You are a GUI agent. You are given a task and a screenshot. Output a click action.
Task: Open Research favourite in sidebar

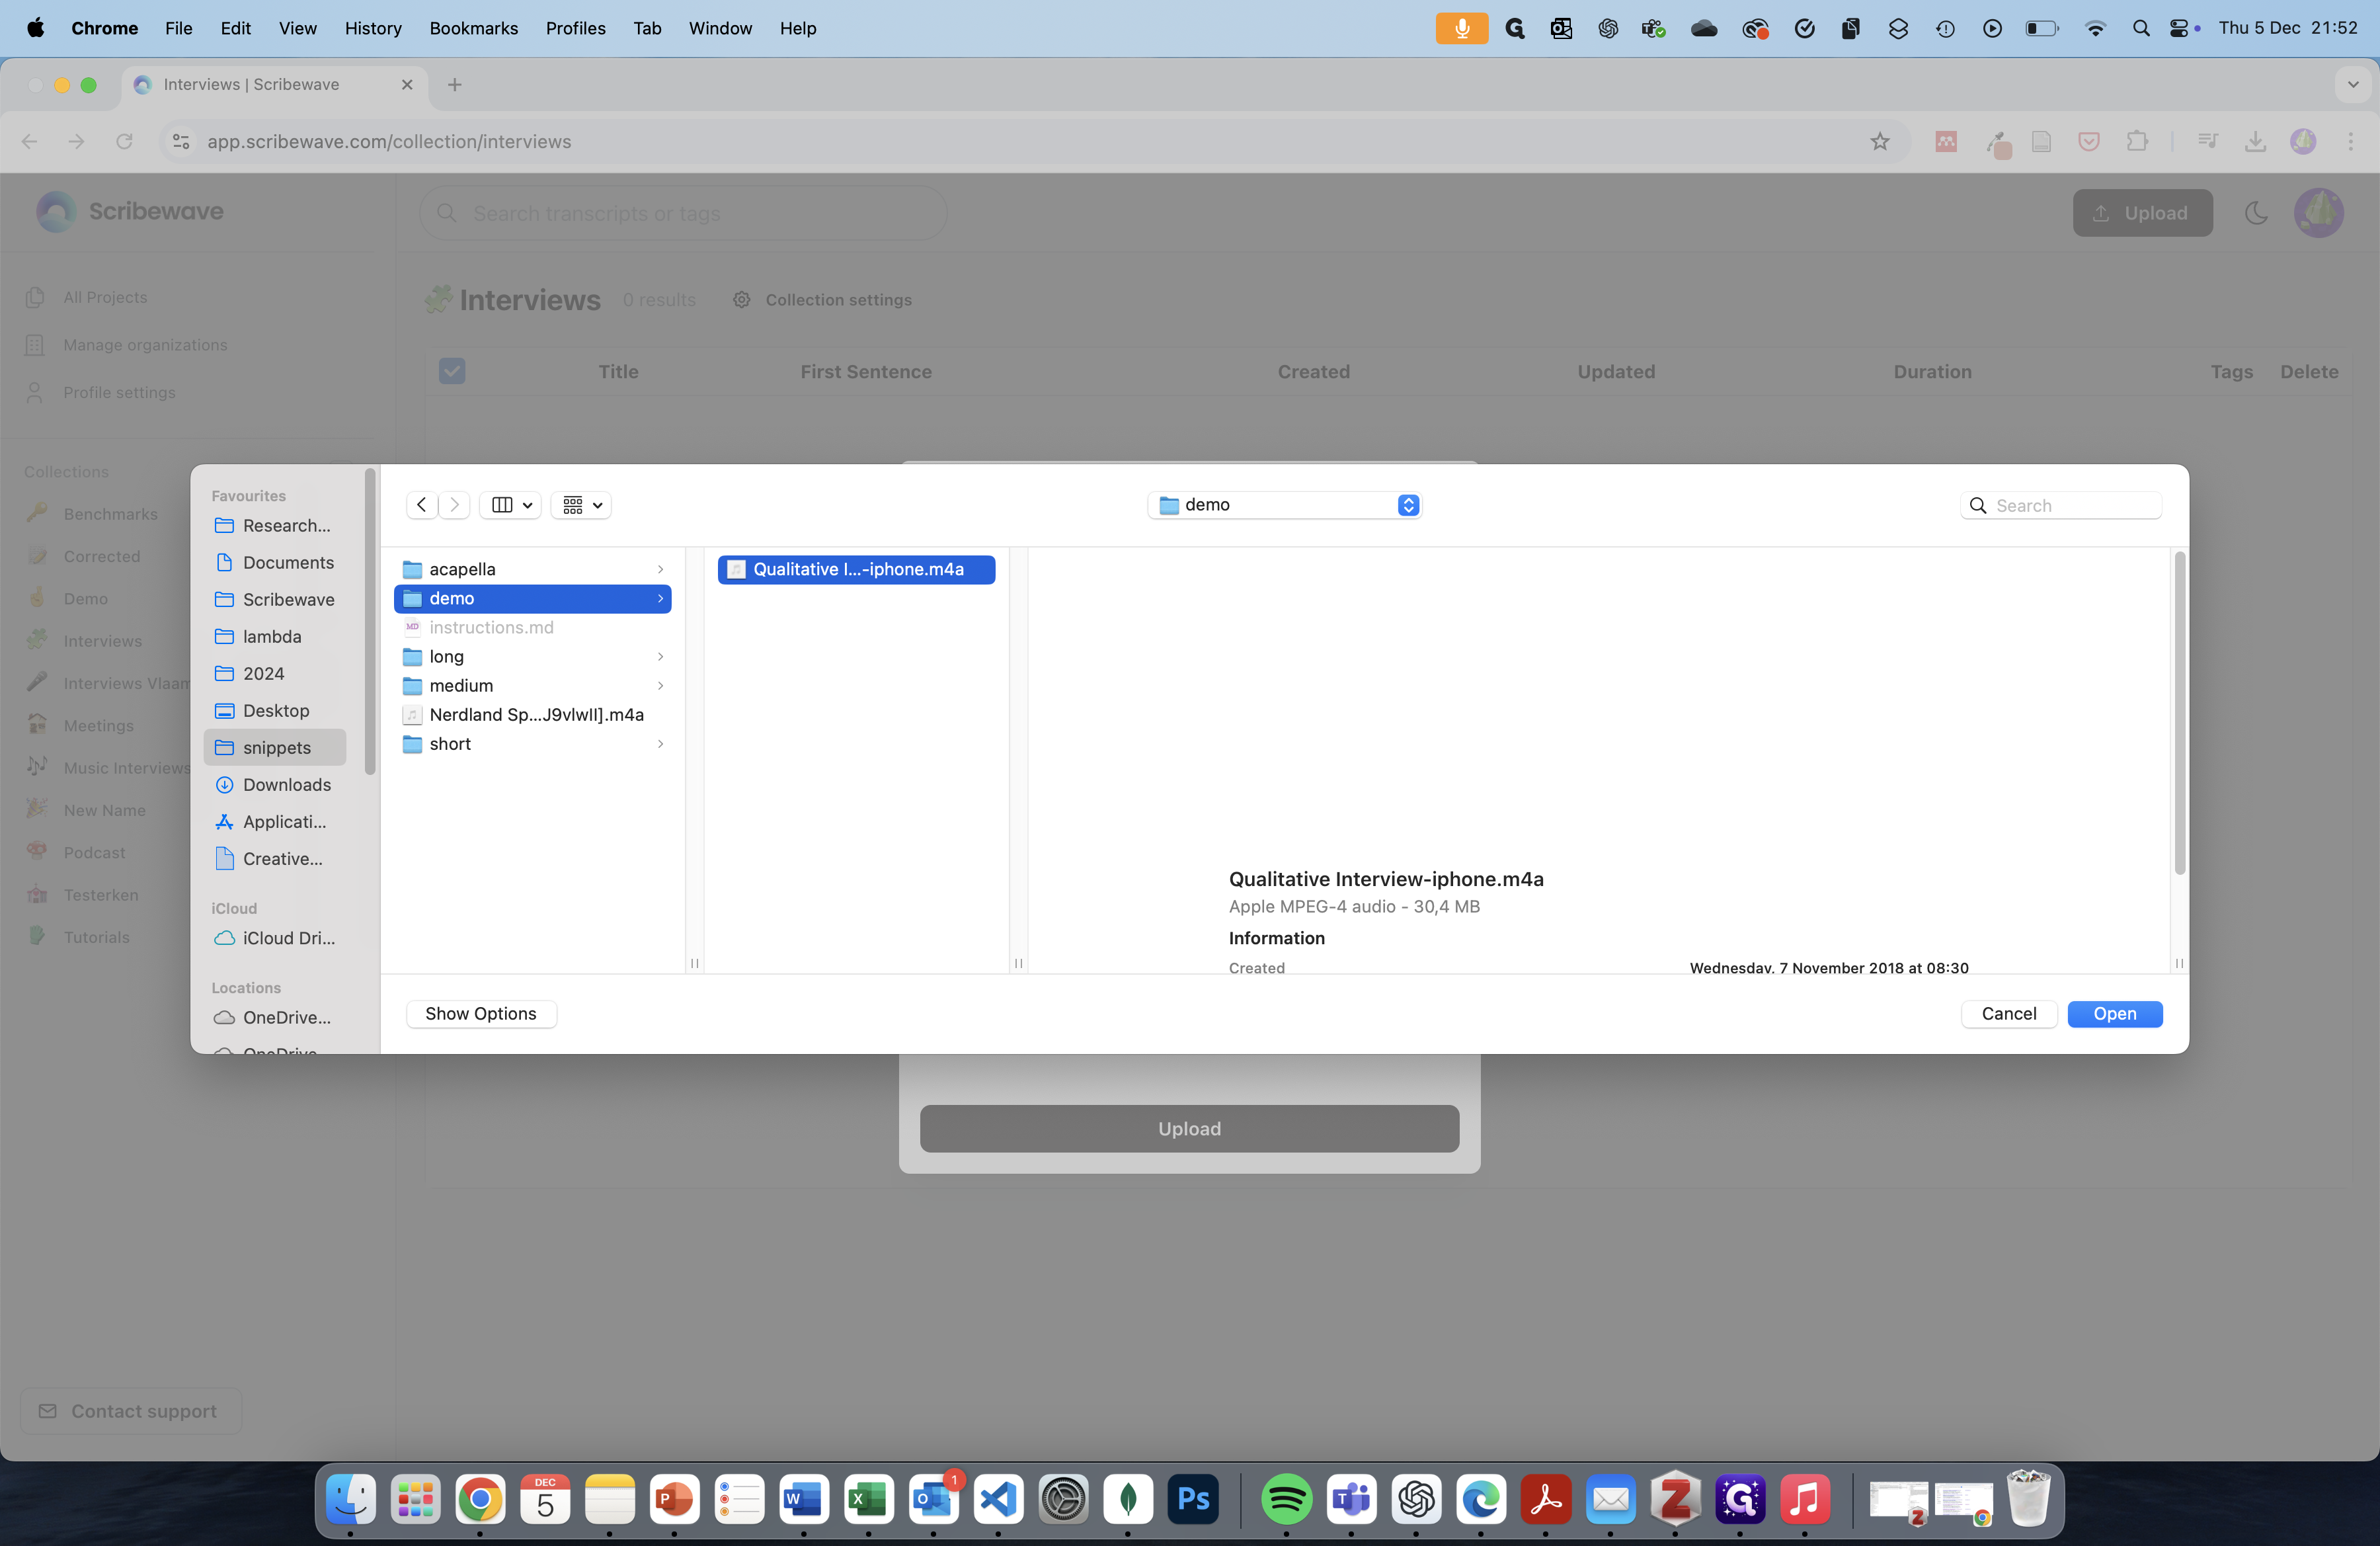tap(275, 525)
